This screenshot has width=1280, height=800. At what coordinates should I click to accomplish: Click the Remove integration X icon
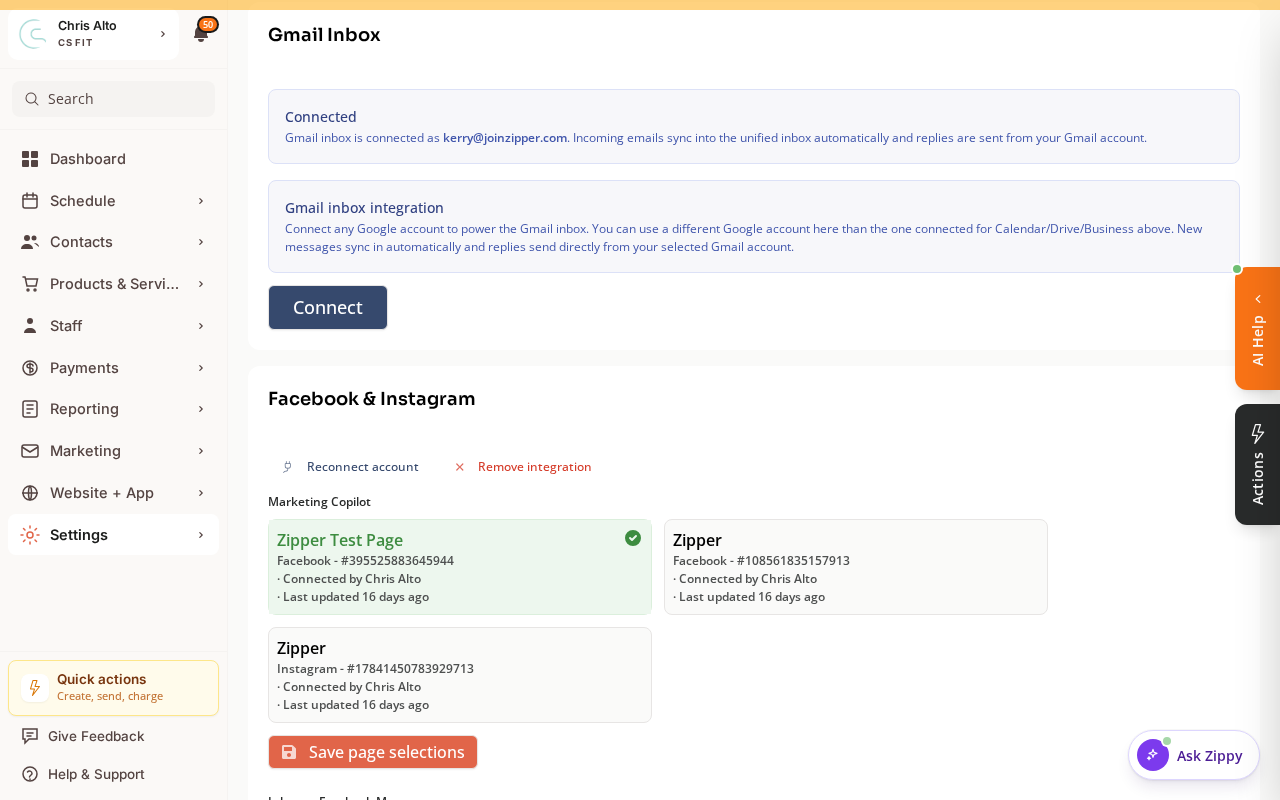point(460,467)
